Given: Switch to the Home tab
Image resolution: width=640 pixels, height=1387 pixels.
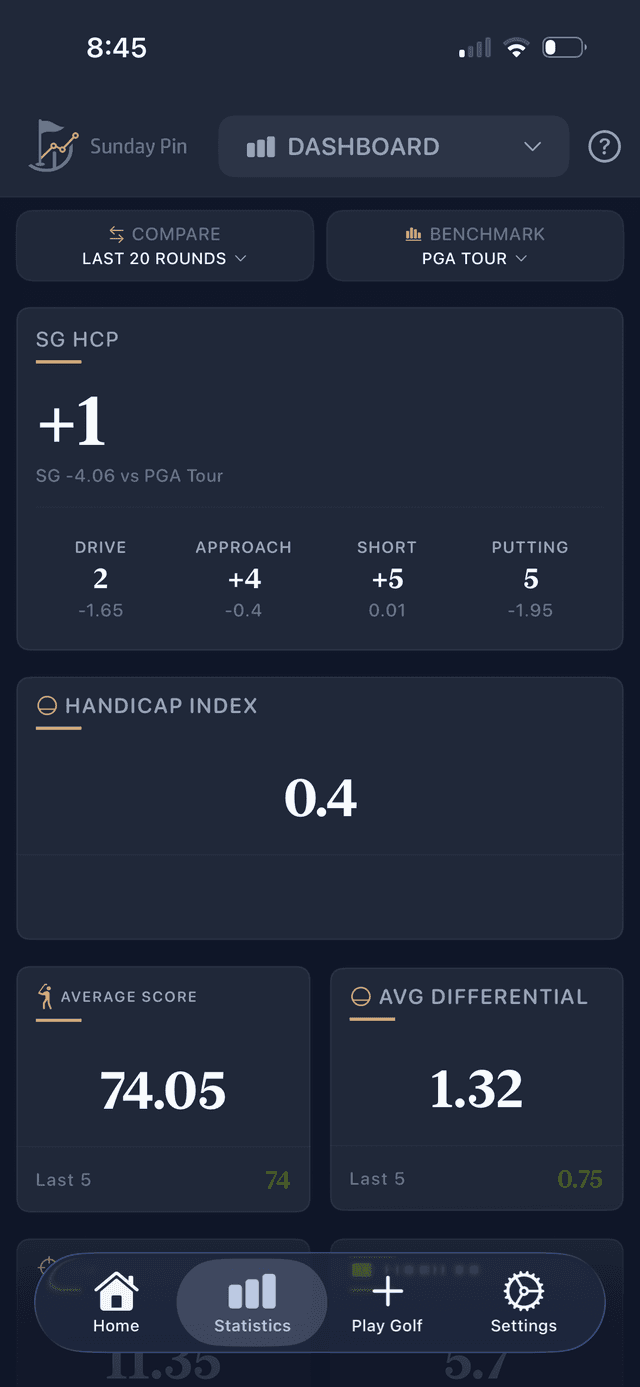Looking at the screenshot, I should [x=115, y=1303].
